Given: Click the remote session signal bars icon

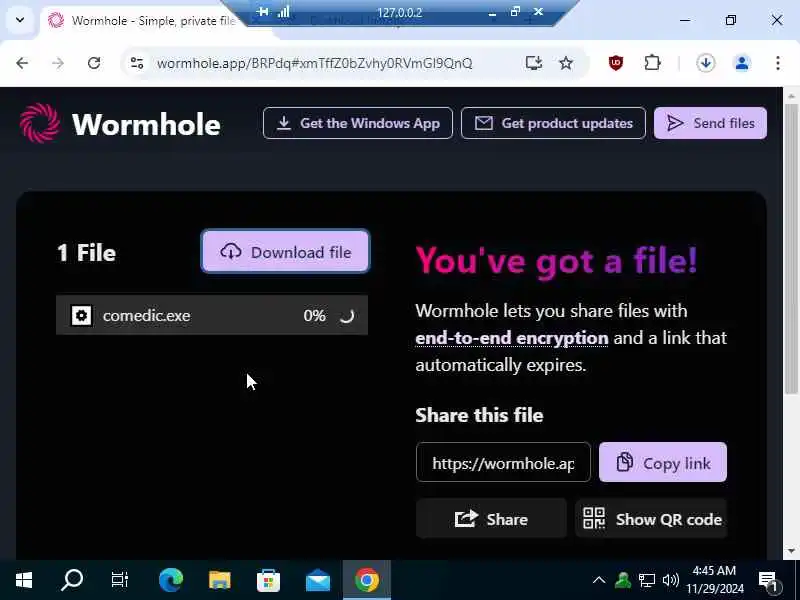Looking at the screenshot, I should (284, 11).
